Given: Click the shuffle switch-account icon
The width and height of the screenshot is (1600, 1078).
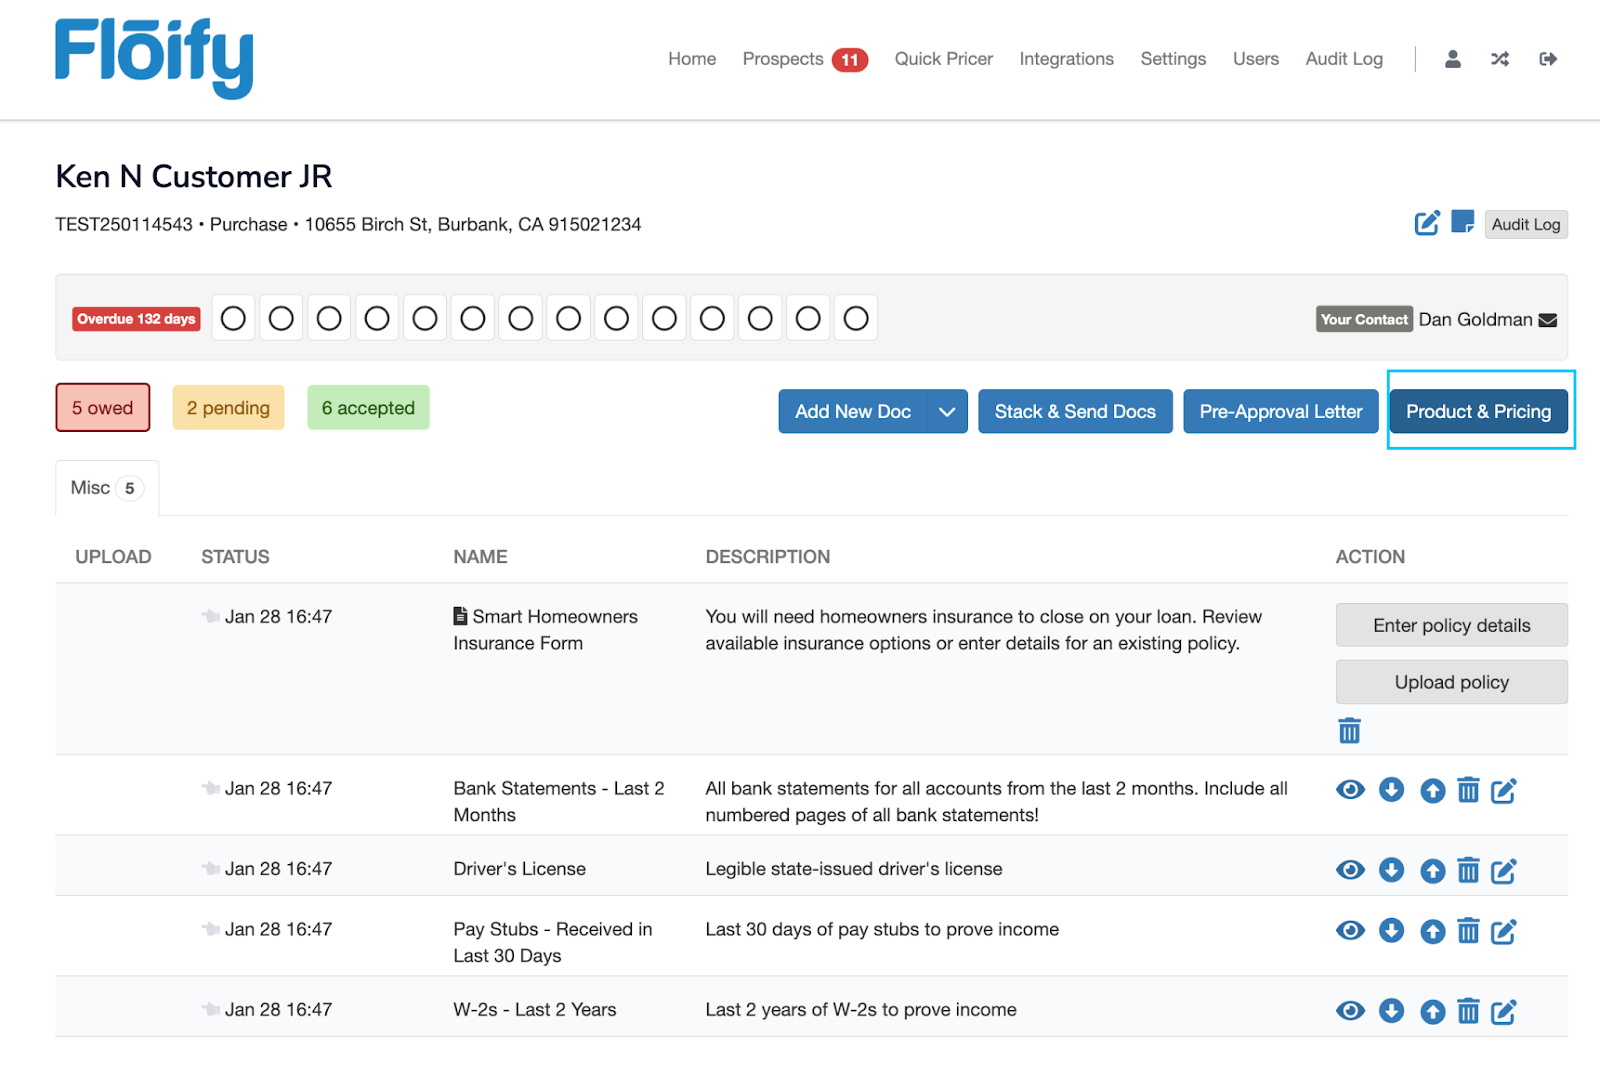Looking at the screenshot, I should (1499, 59).
